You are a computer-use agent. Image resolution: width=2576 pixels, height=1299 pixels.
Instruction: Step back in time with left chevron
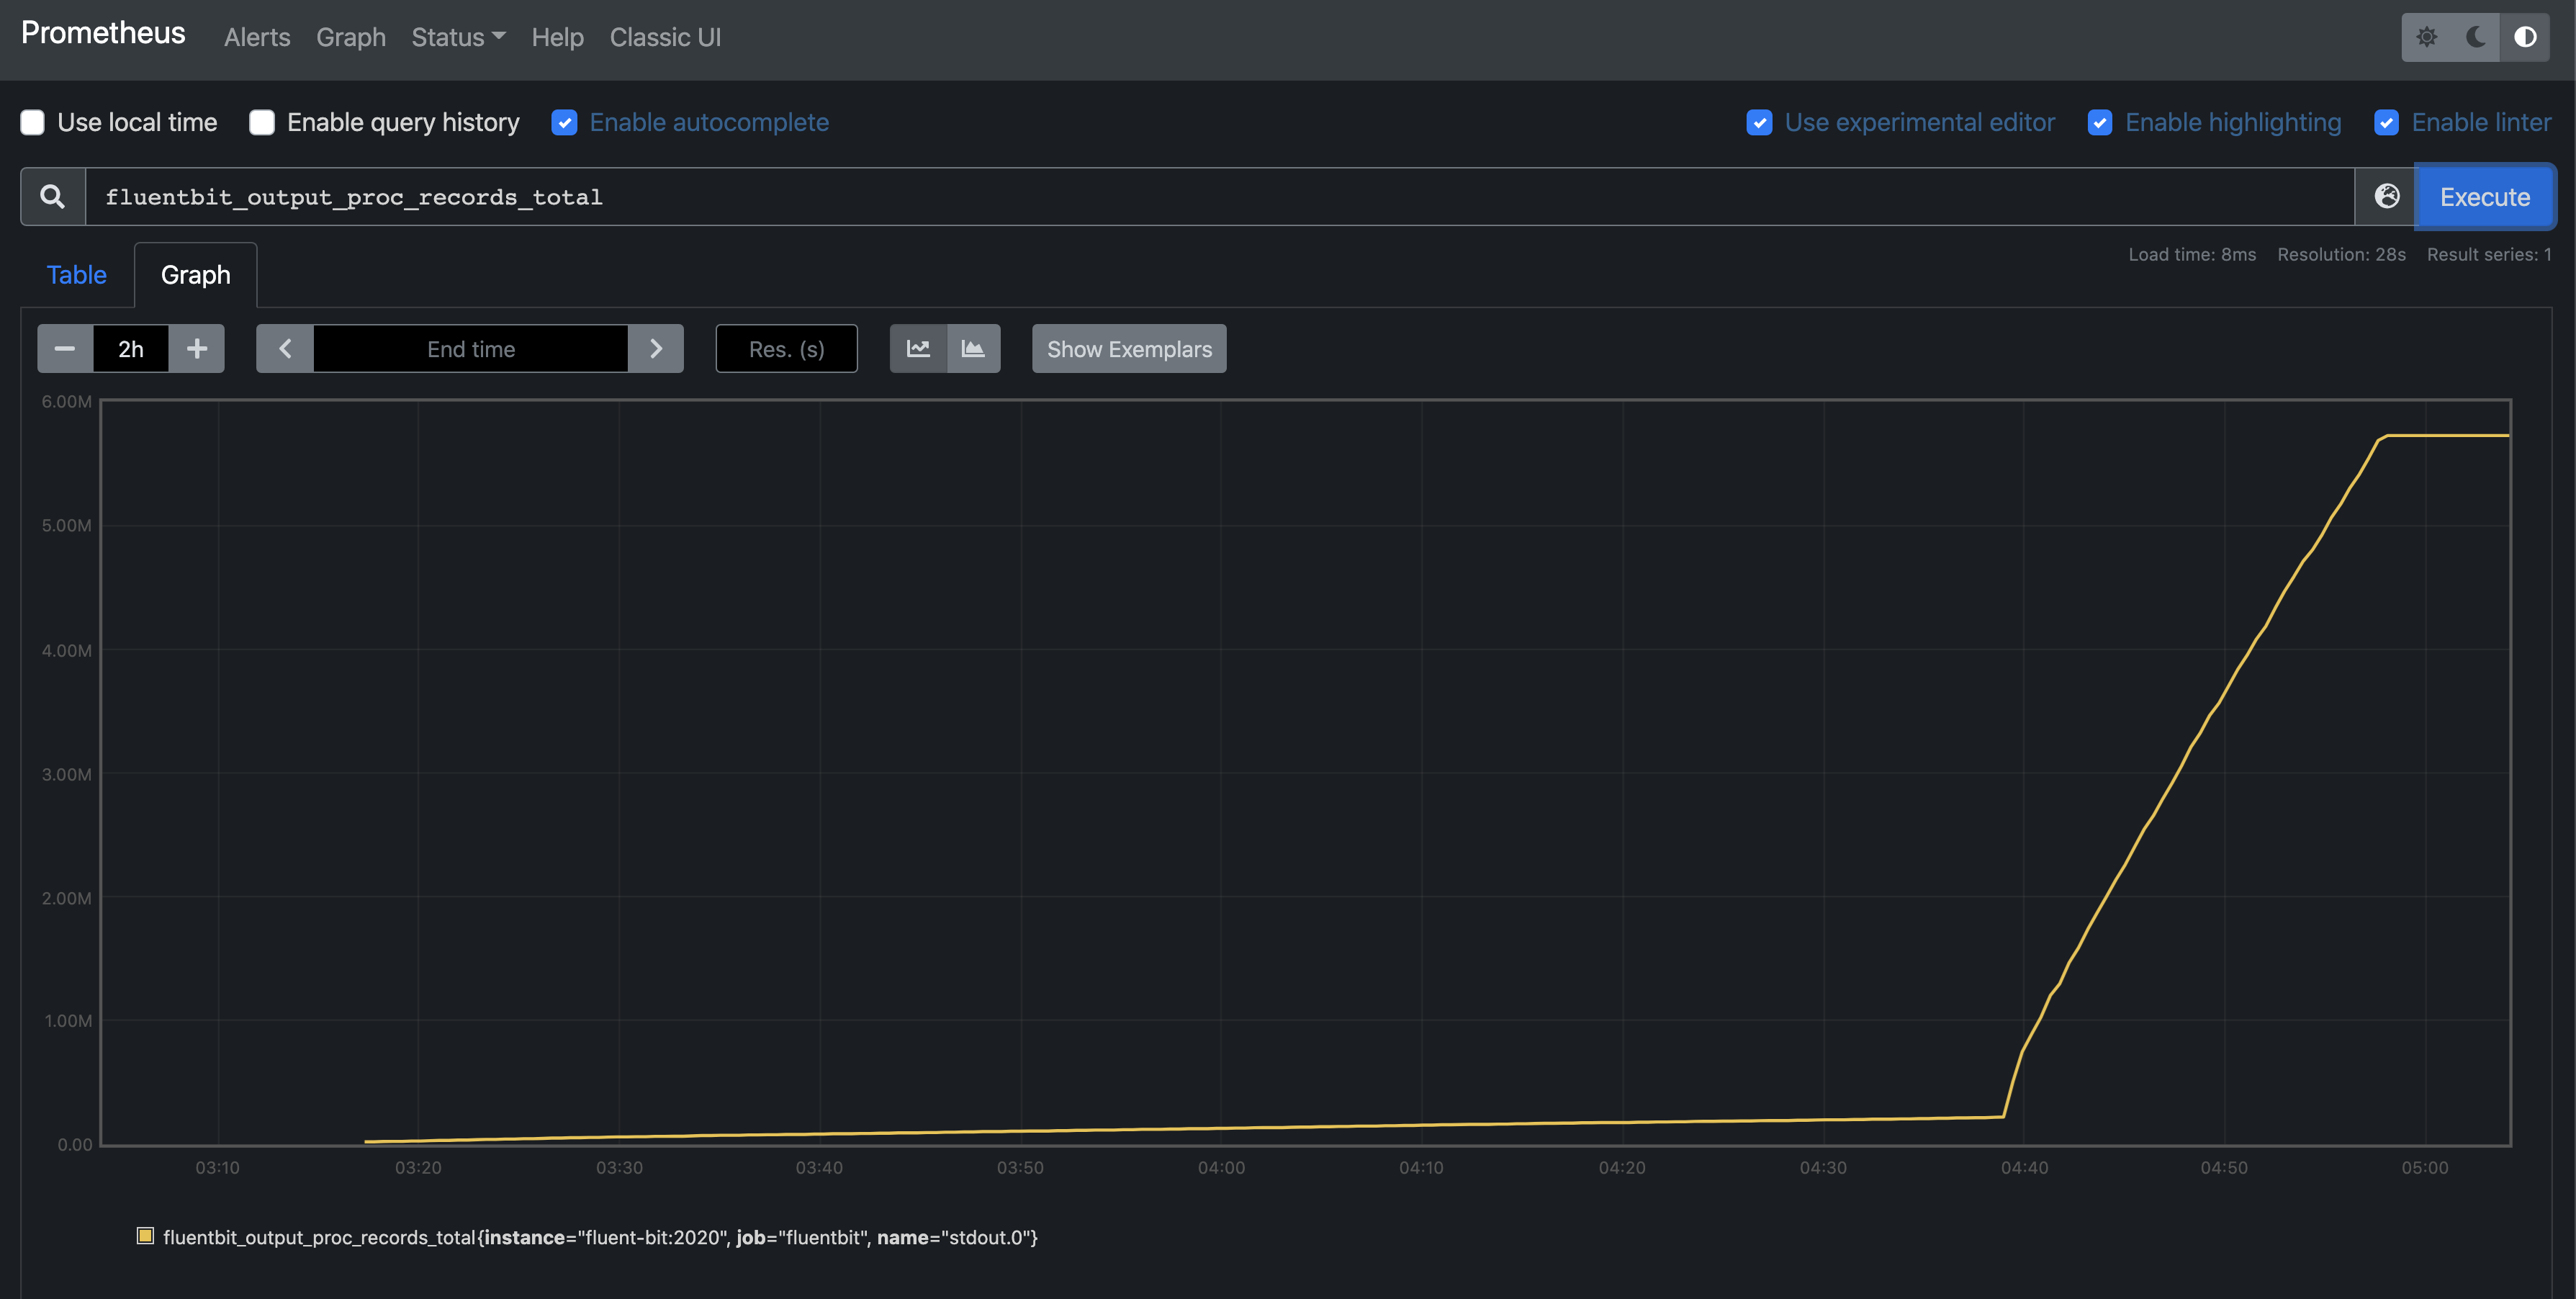click(x=284, y=348)
